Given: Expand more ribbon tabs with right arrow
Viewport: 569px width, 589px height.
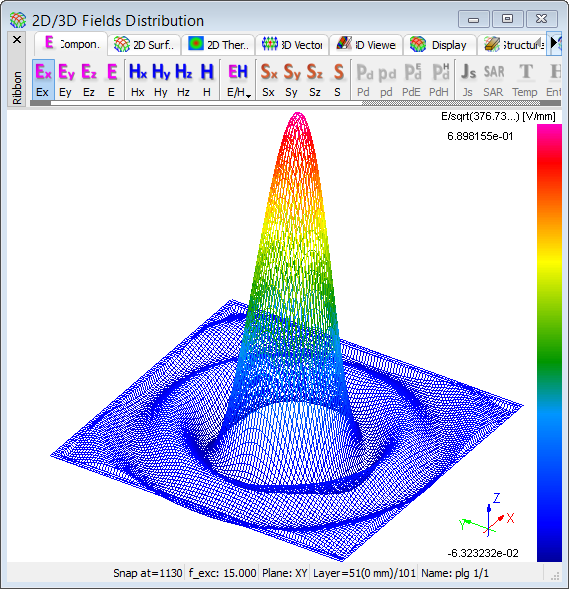Looking at the screenshot, I should [554, 43].
